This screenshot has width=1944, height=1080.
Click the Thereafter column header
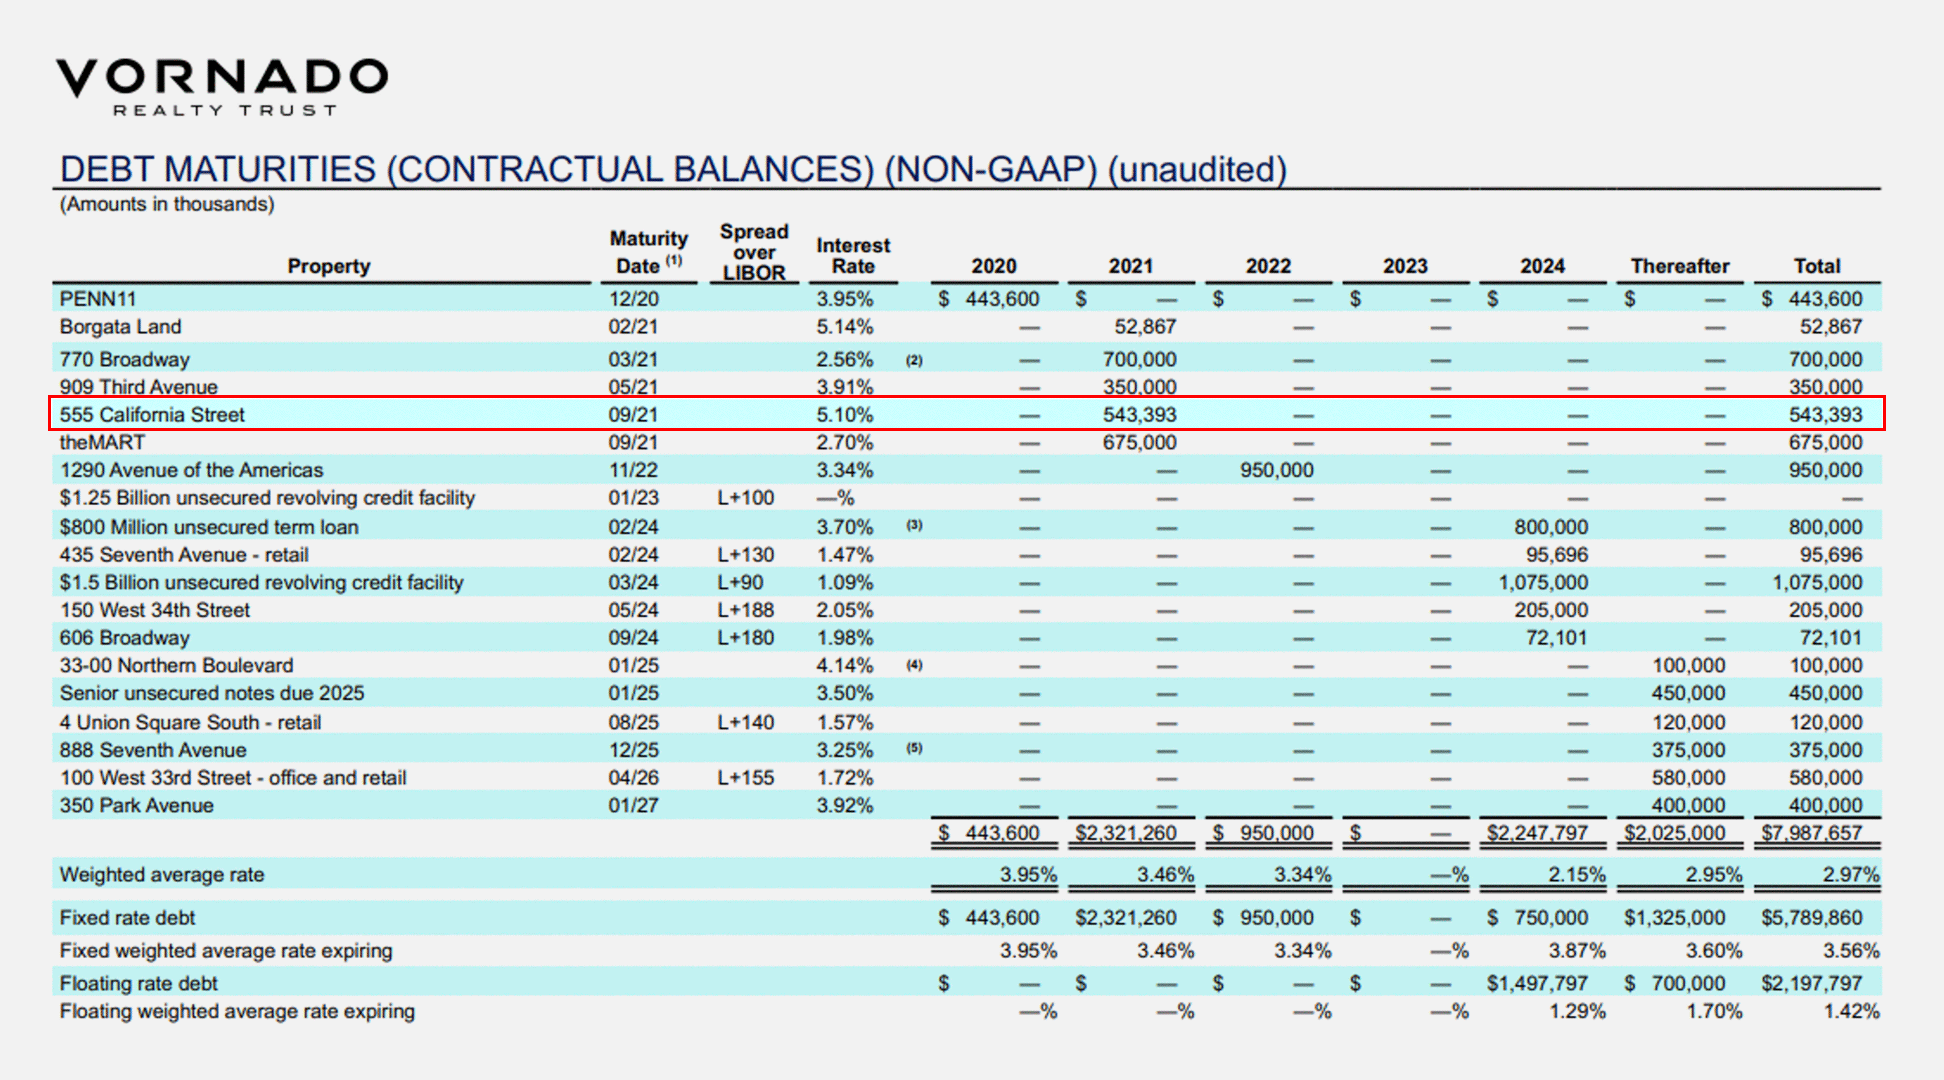1679,266
